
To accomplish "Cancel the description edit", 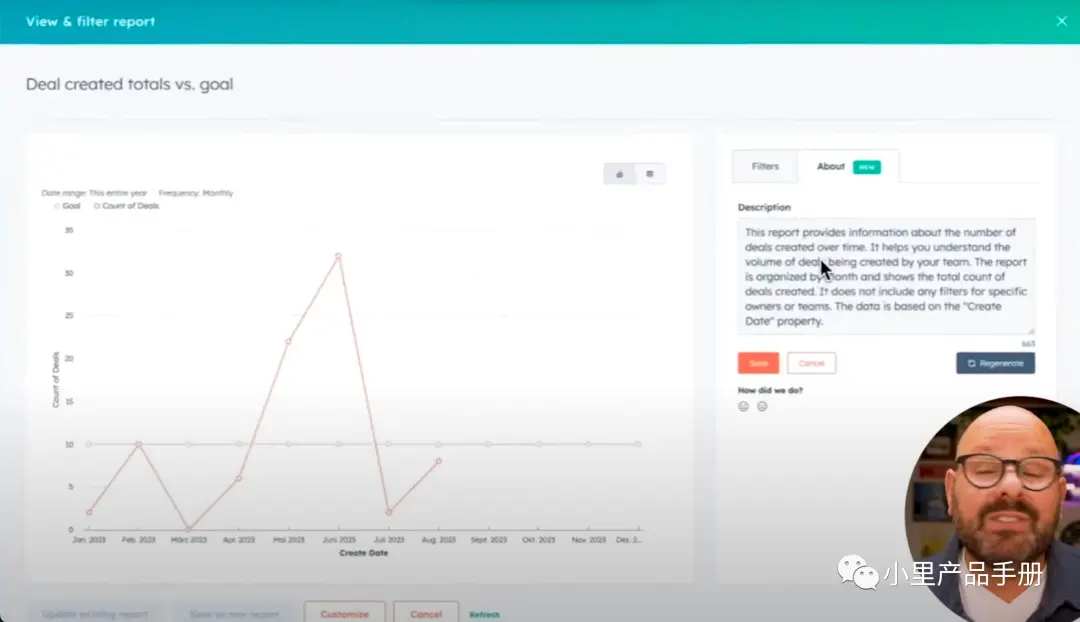I will [811, 363].
